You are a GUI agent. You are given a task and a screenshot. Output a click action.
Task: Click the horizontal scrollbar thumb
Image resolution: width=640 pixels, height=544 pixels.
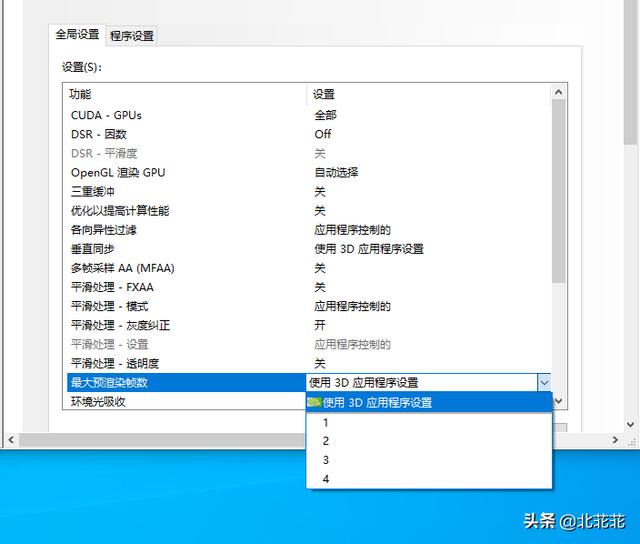pos(163,440)
